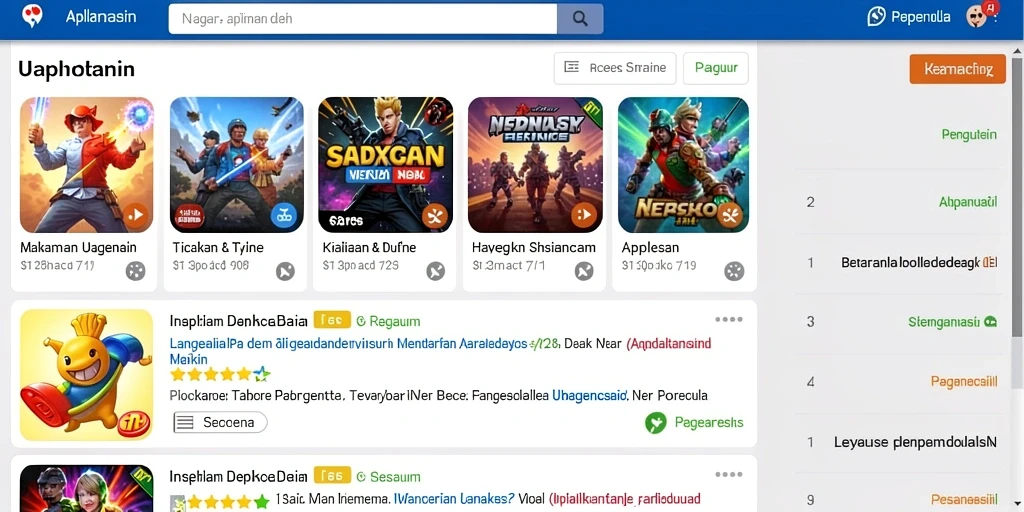The width and height of the screenshot is (1024, 512).
Task: Select Abpanauaiil in the sidebar
Action: click(x=968, y=202)
